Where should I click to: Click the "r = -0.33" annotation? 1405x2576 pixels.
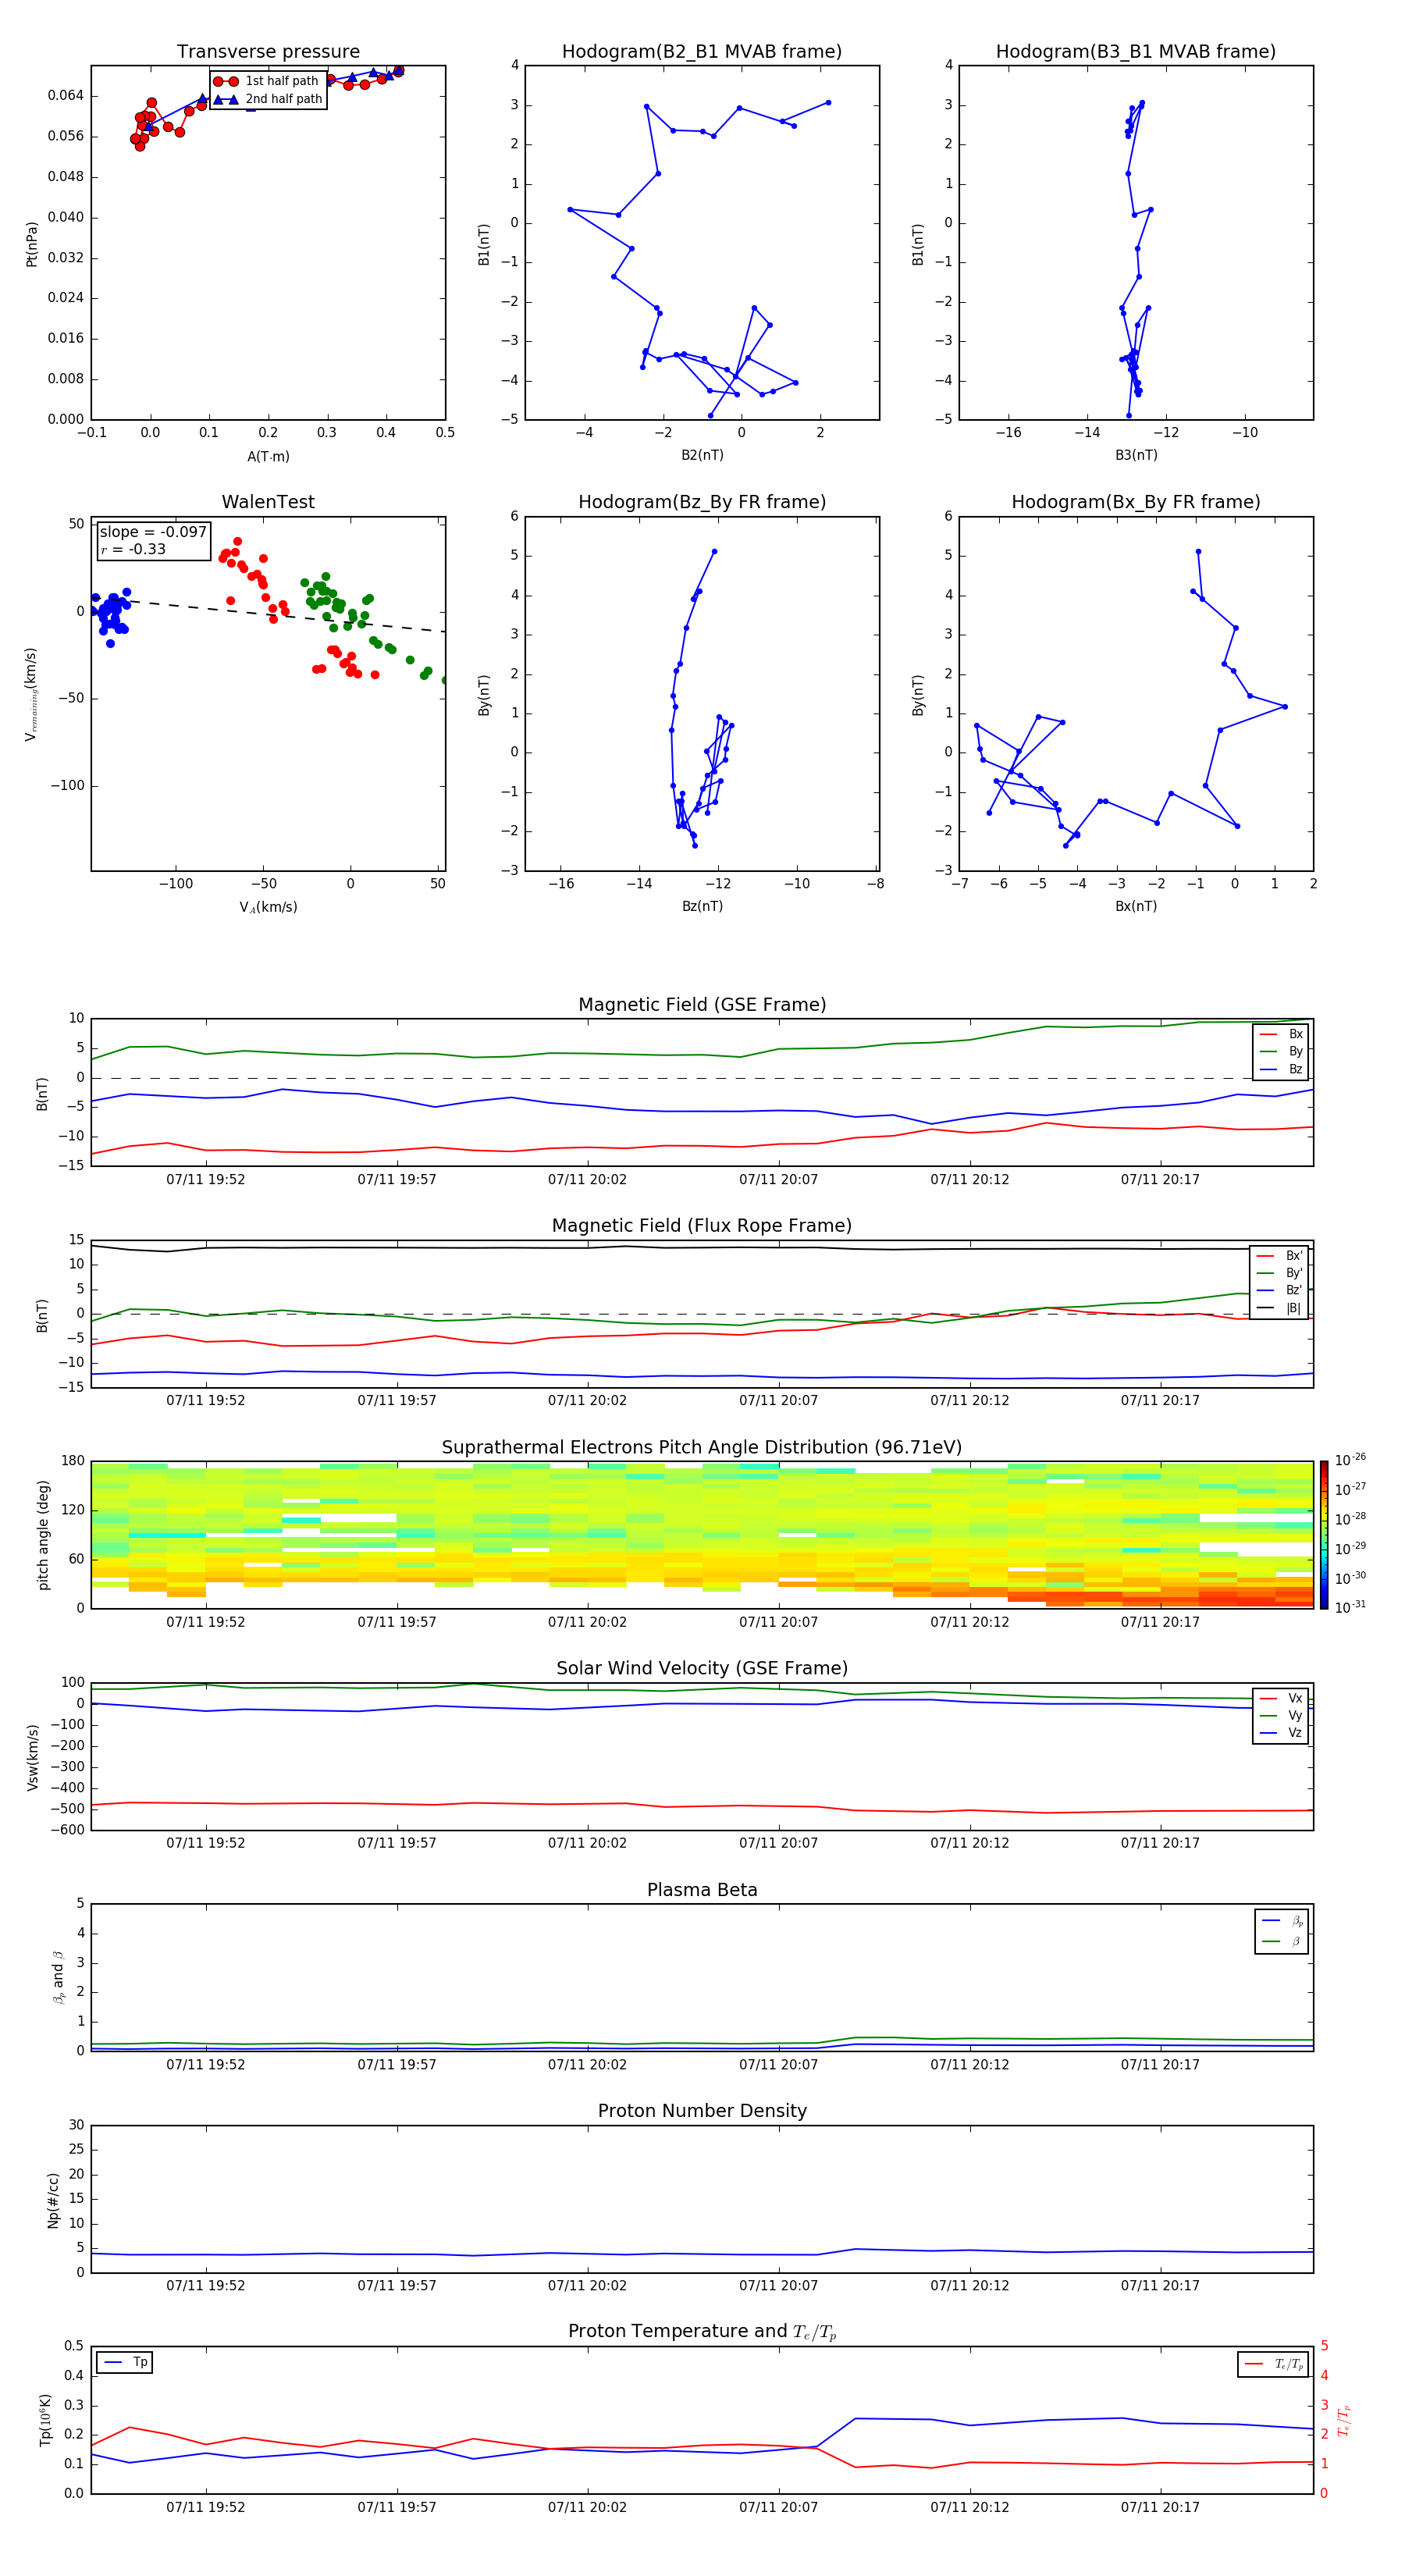(x=133, y=550)
